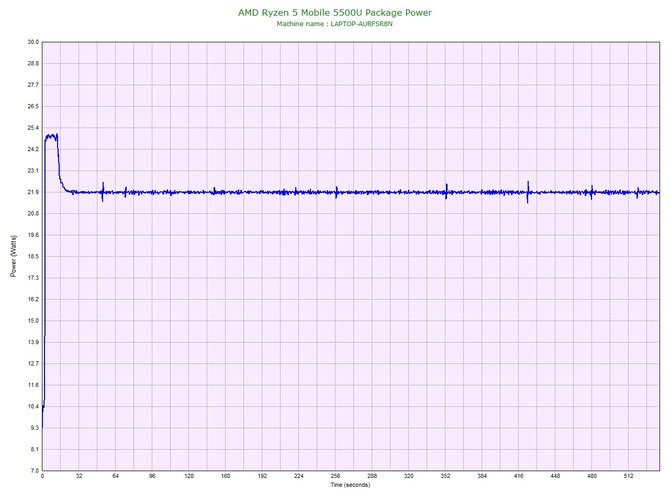Click the 64 seconds x-axis label
The image size is (670, 502).
[115, 476]
